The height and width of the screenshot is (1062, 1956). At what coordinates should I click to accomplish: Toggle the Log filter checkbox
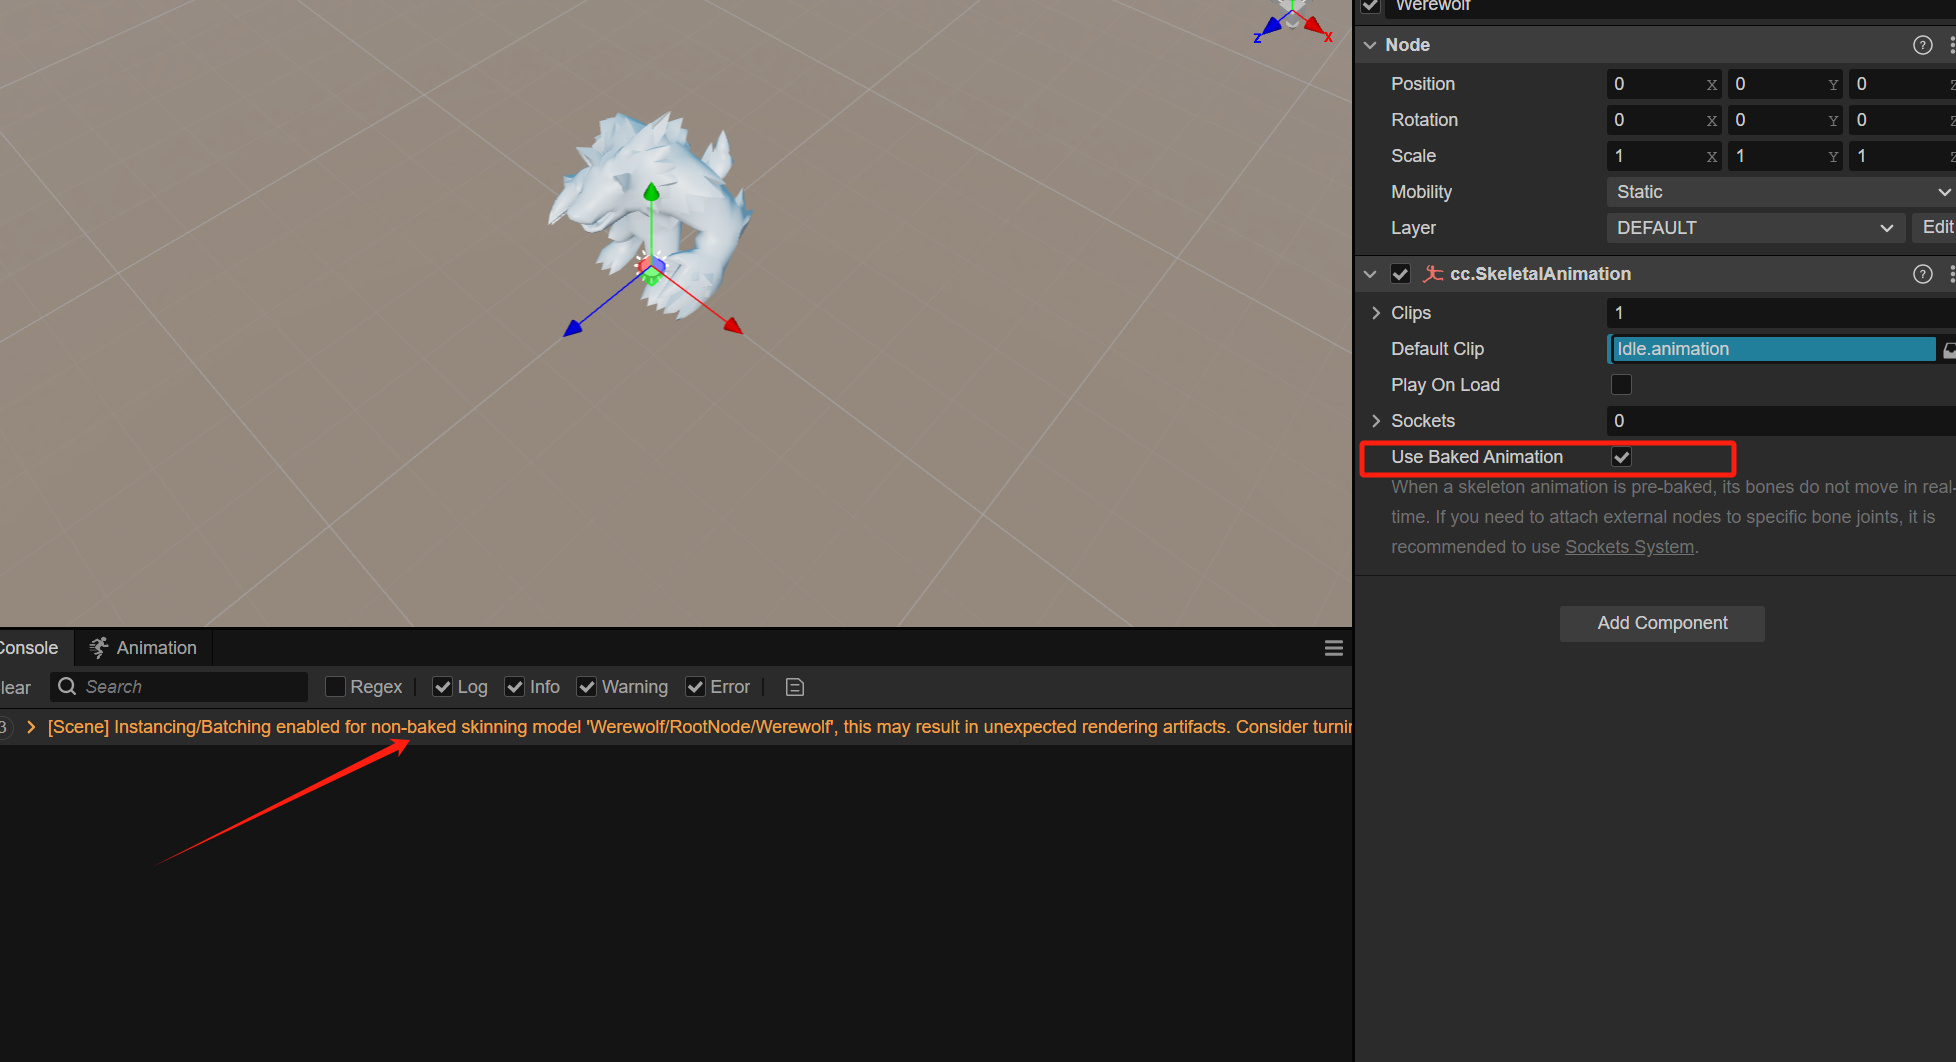pyautogui.click(x=442, y=686)
